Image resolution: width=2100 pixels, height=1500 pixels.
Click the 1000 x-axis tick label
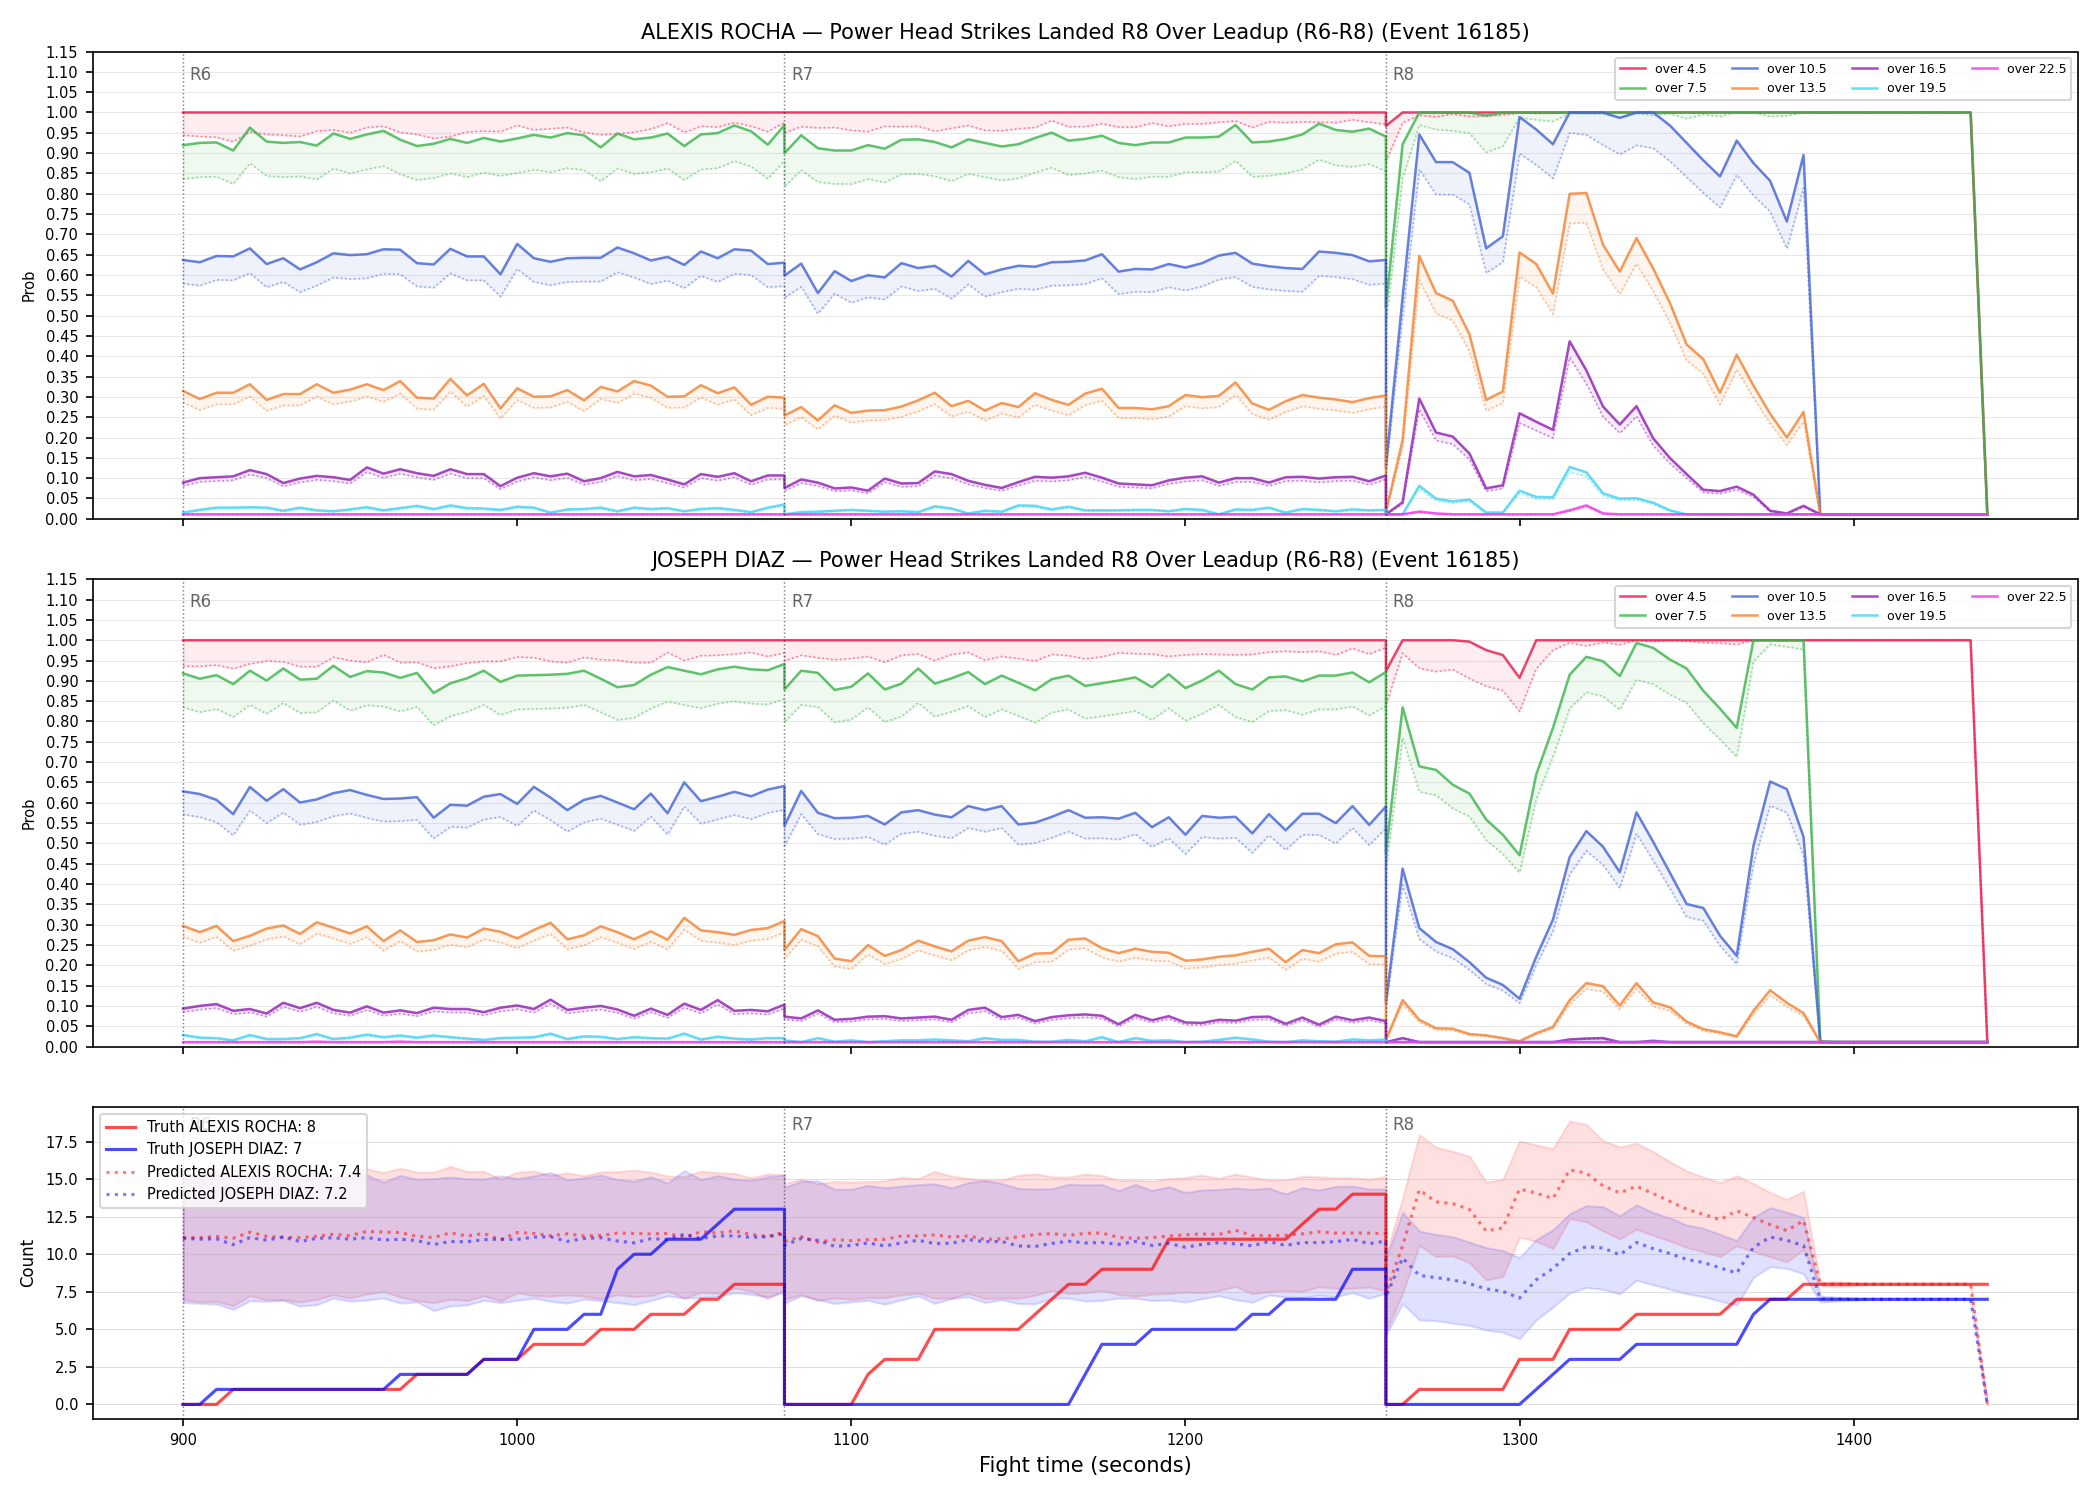516,1440
